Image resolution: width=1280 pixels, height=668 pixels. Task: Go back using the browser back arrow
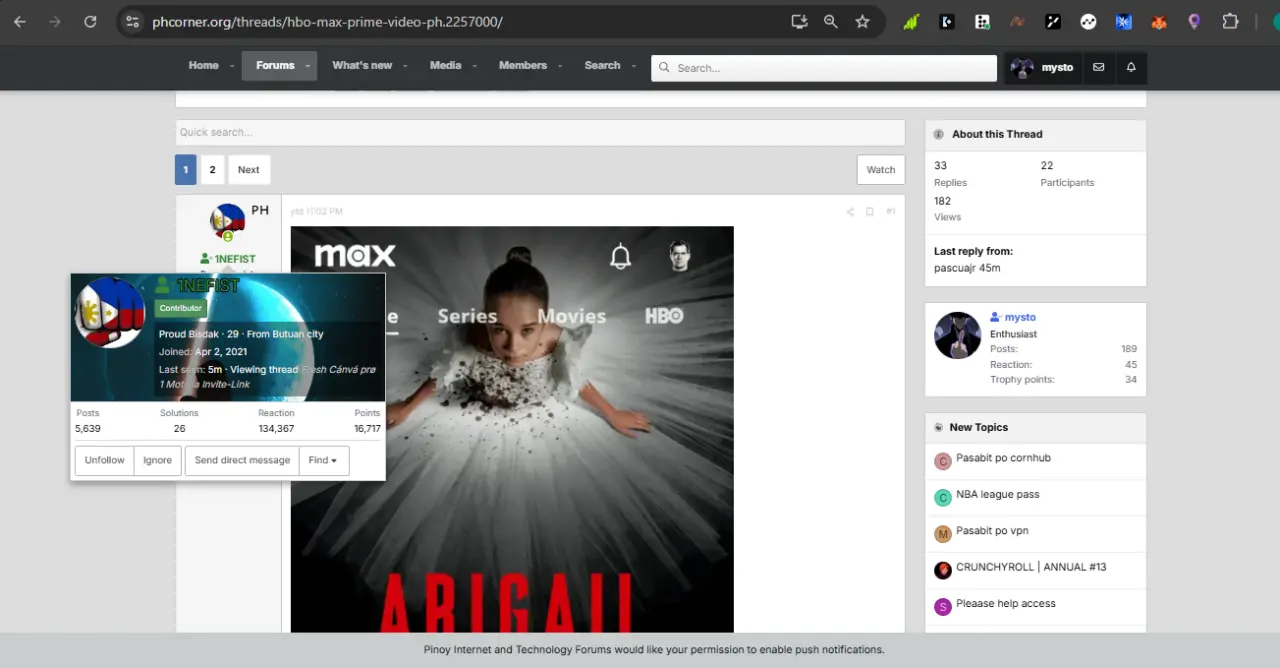pyautogui.click(x=19, y=21)
